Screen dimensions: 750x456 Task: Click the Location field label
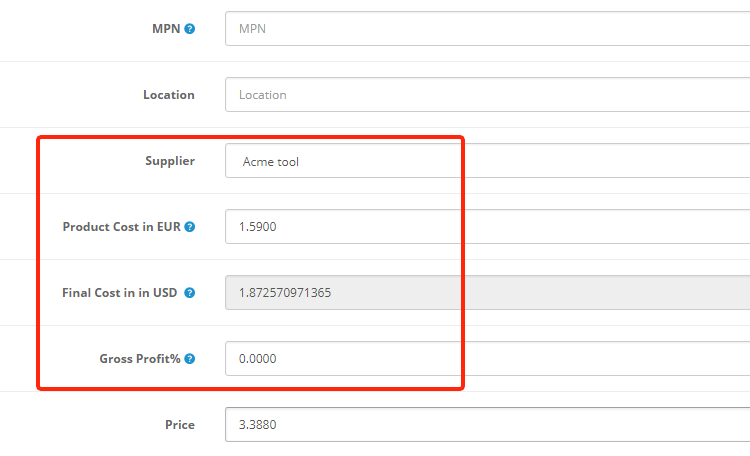[x=169, y=95]
